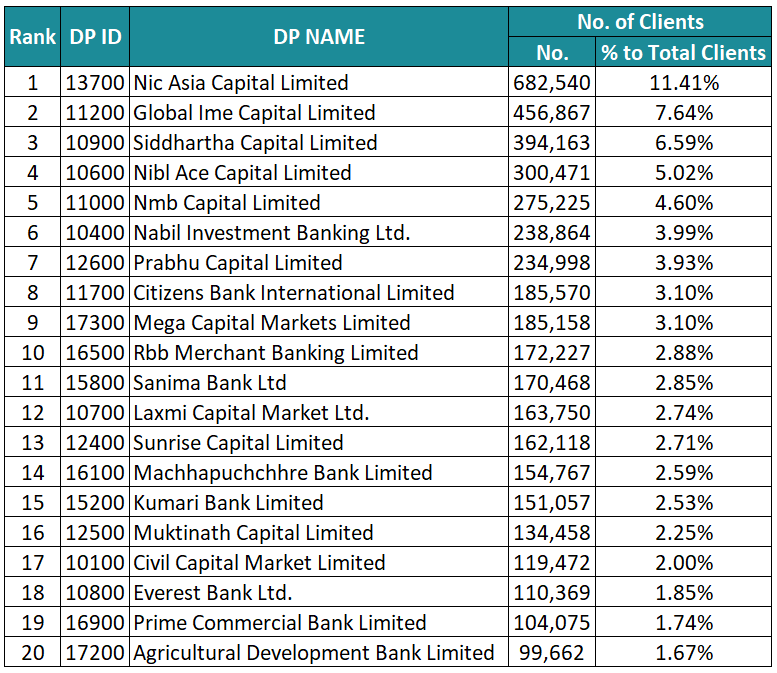Select the Everest Bank Ltd. cell
The height and width of the screenshot is (673, 777).
(x=213, y=593)
